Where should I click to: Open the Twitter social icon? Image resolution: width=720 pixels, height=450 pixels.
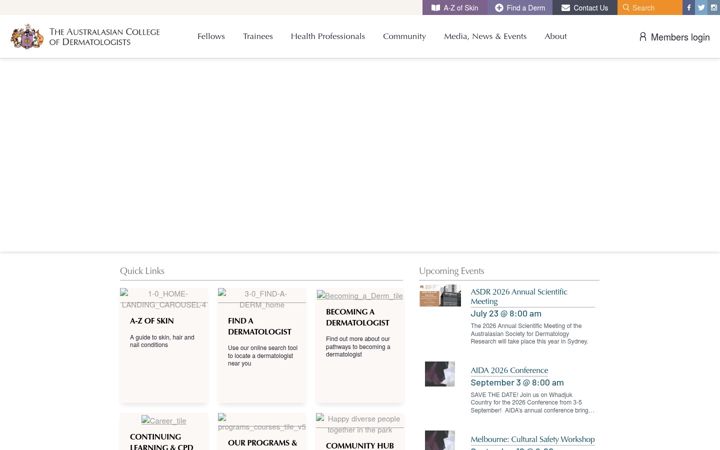[x=701, y=7]
